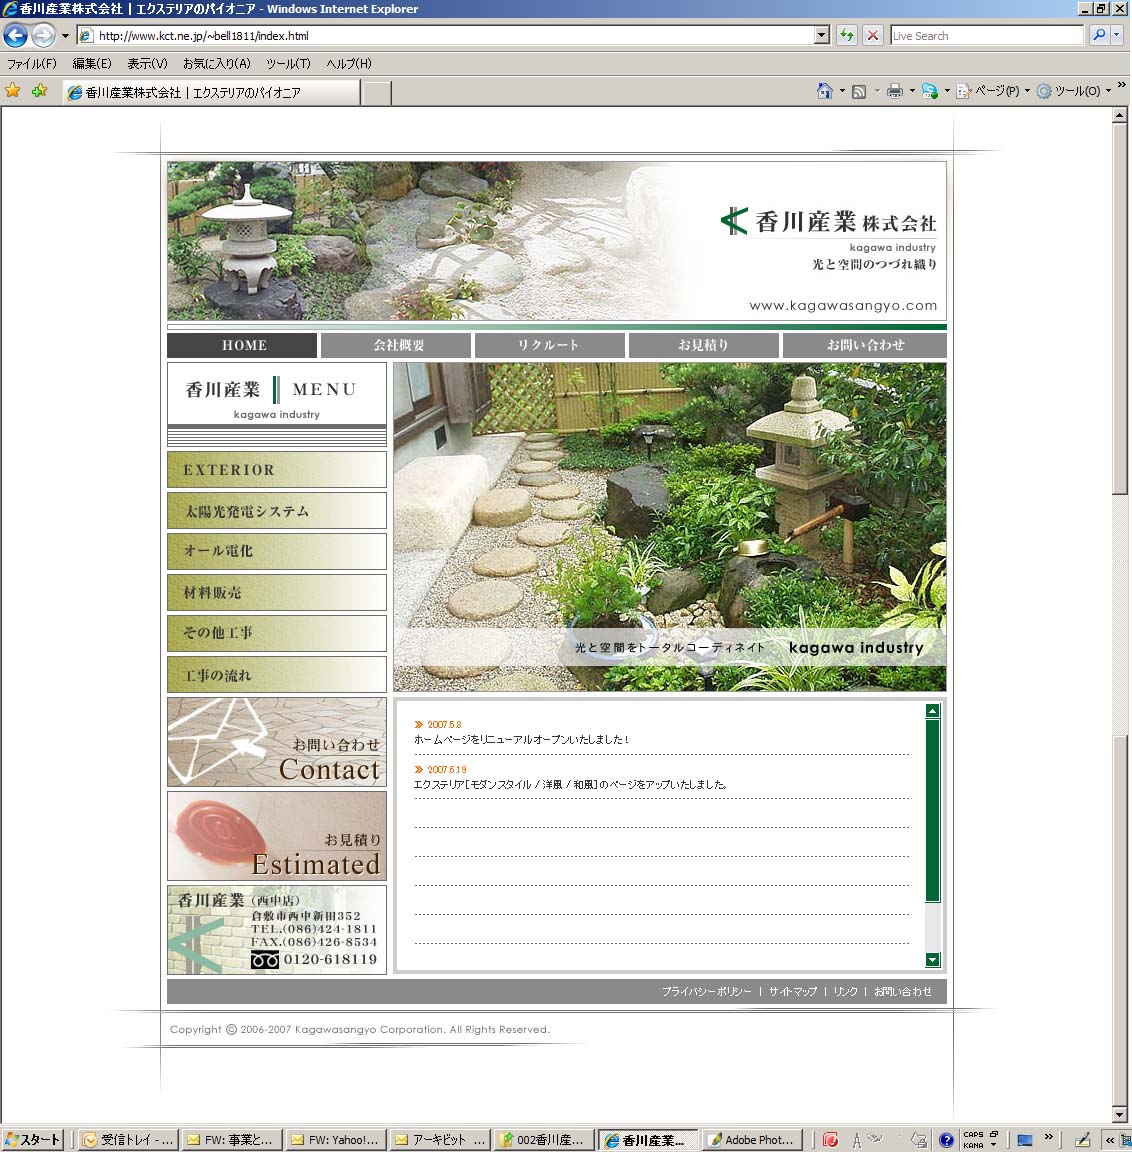Click the footer お問い合わせ link
The height and width of the screenshot is (1152, 1132).
[903, 992]
